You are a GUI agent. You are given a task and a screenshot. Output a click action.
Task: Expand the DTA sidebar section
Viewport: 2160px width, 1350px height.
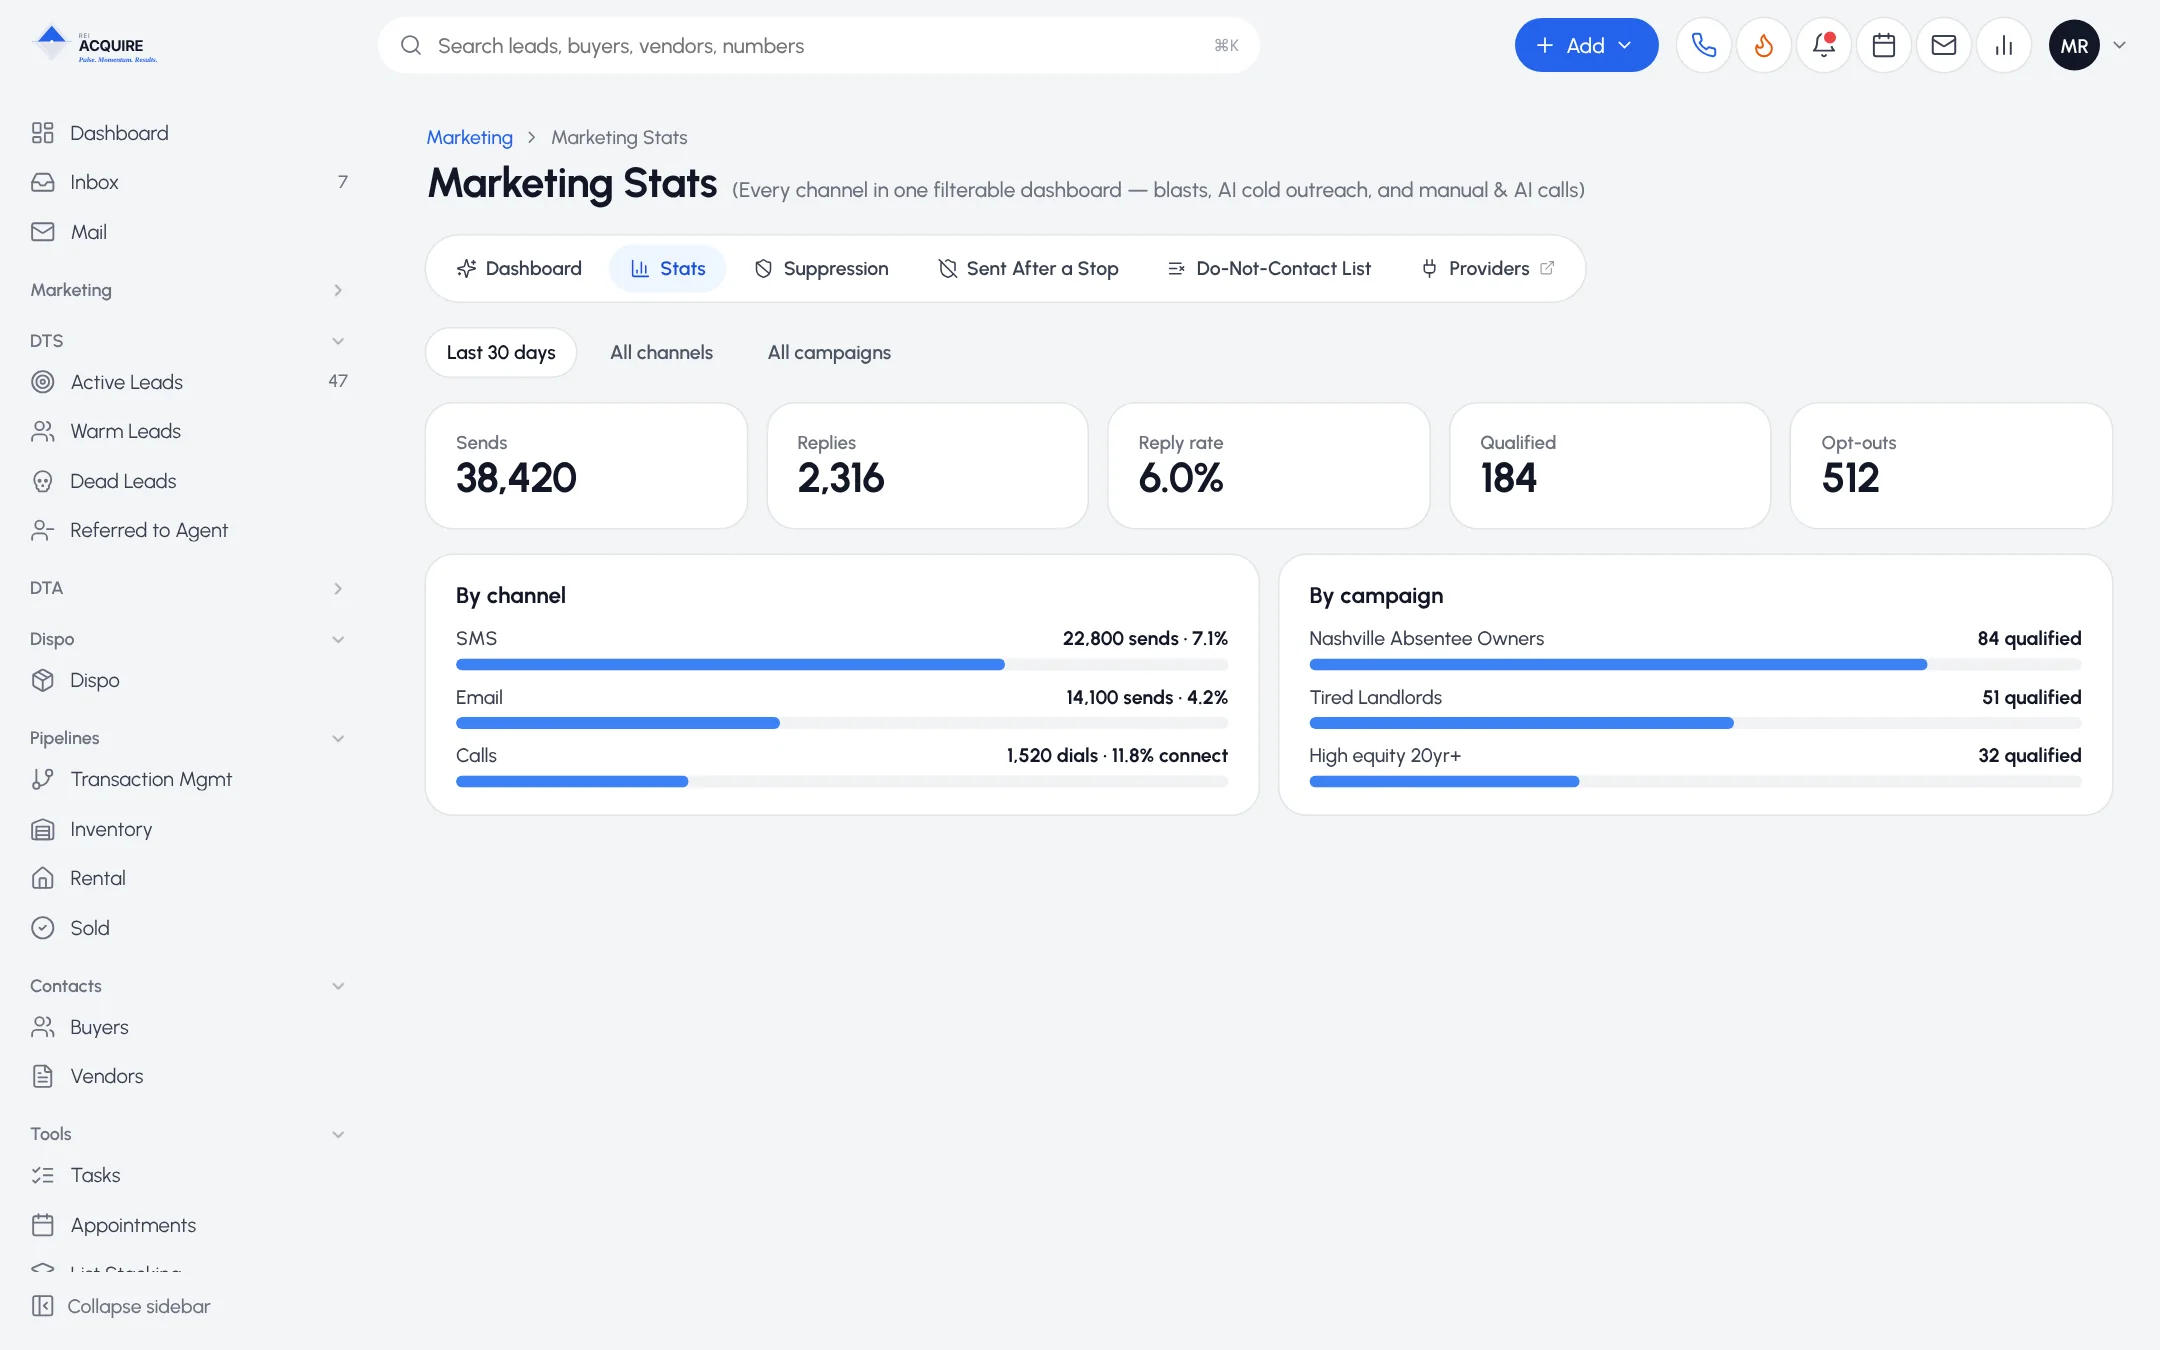(x=189, y=588)
